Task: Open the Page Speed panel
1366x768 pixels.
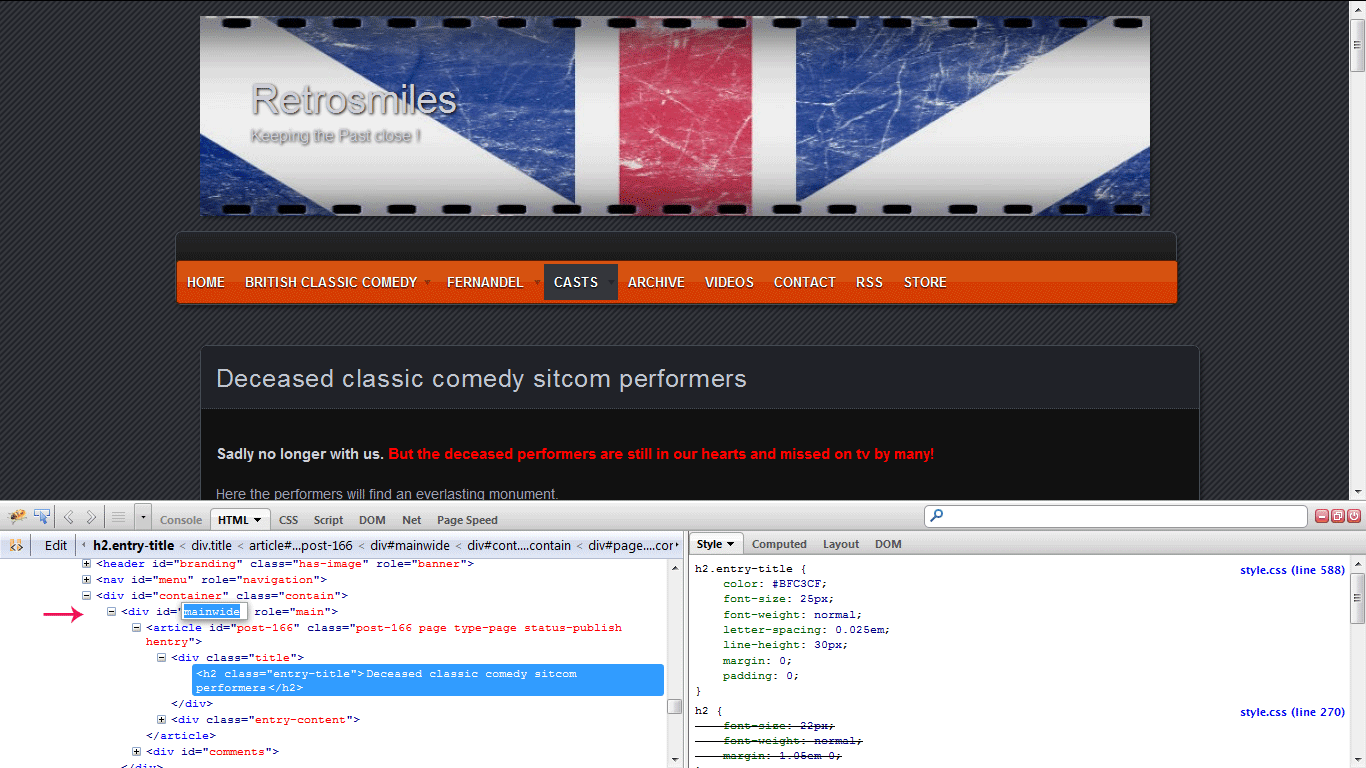Action: click(x=467, y=520)
